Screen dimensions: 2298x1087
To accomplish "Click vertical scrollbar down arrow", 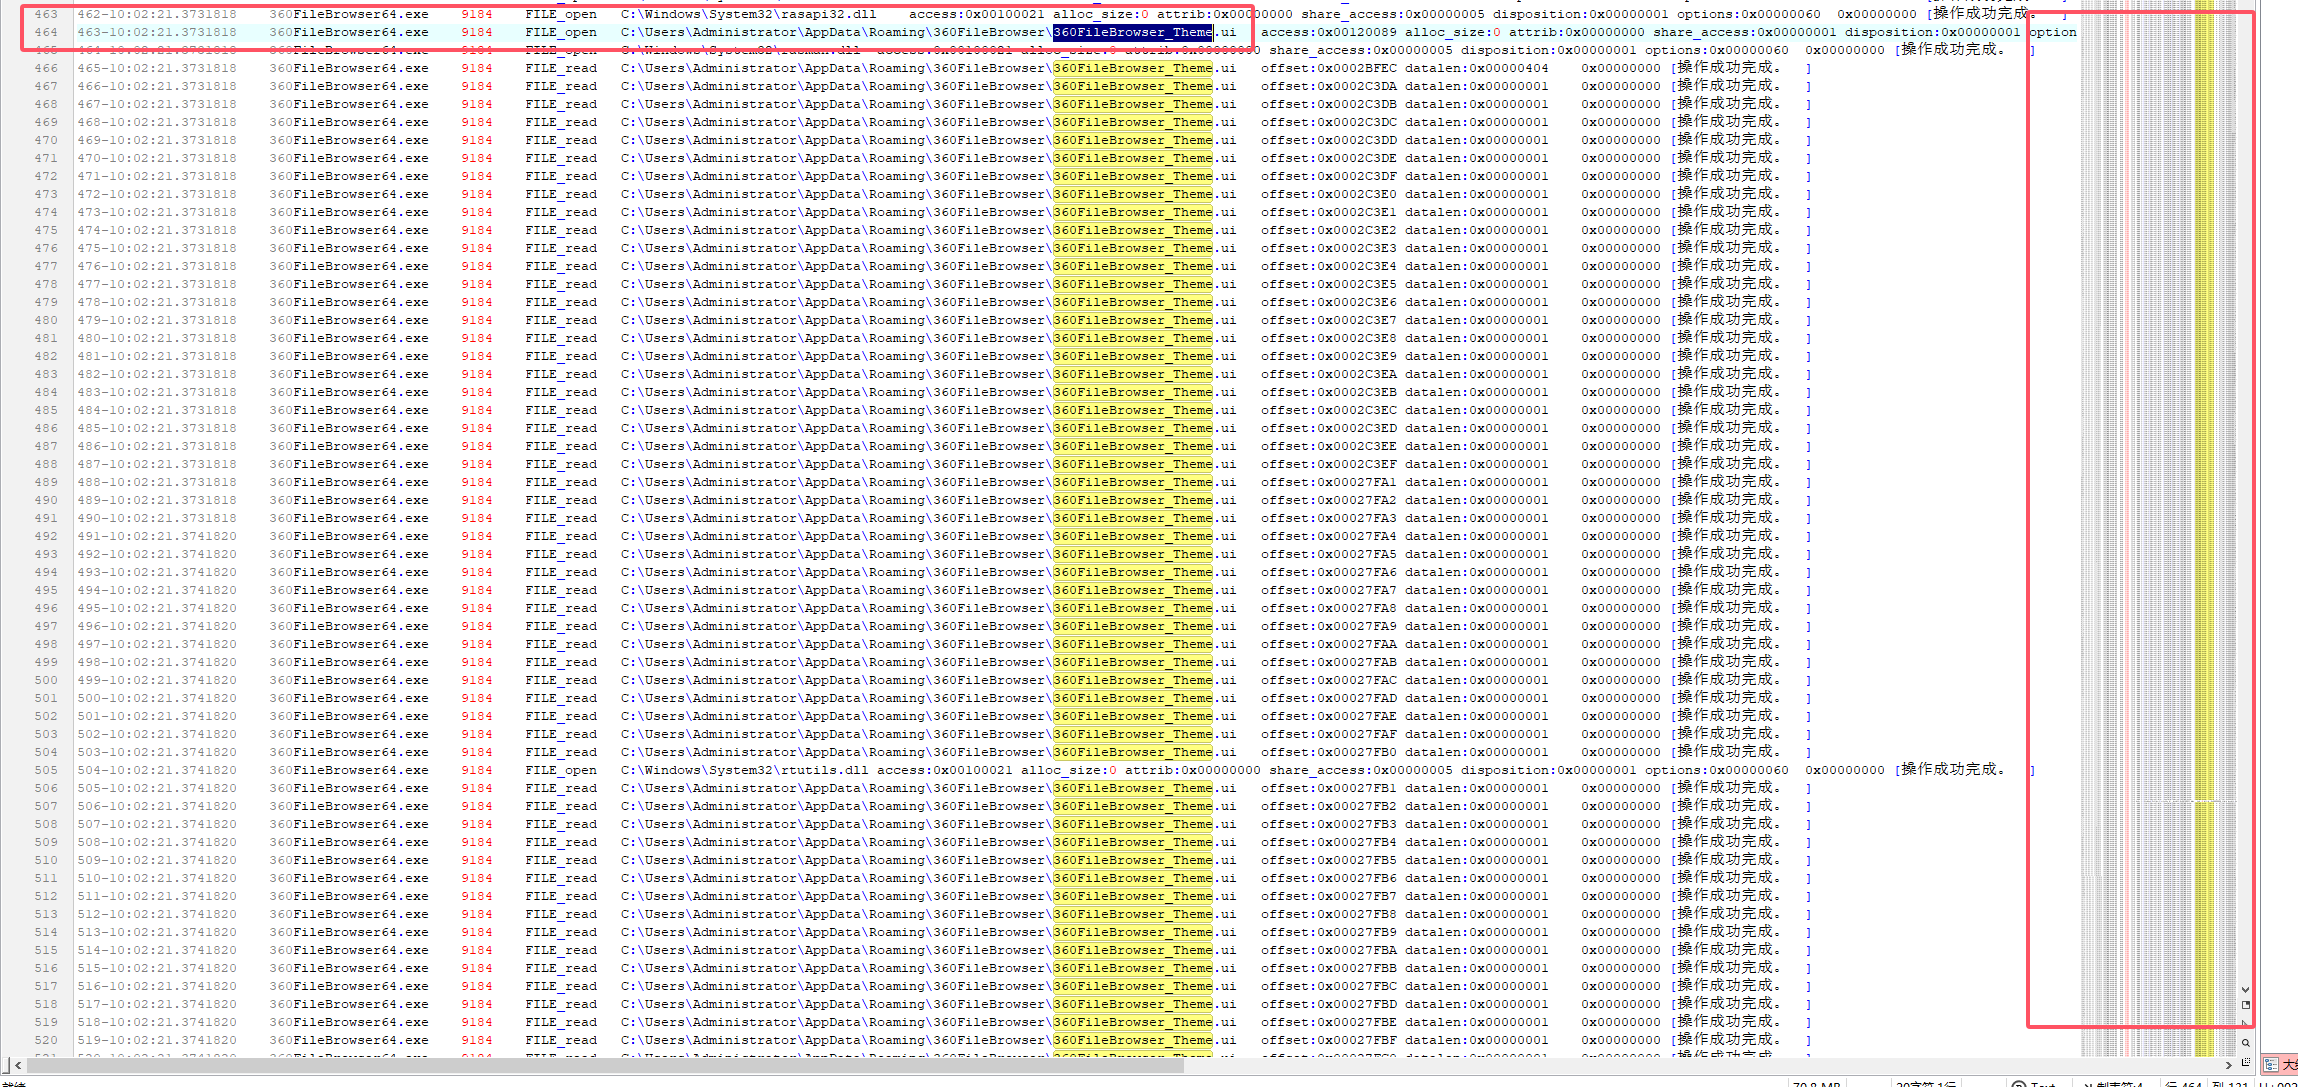I will pos(2245,989).
